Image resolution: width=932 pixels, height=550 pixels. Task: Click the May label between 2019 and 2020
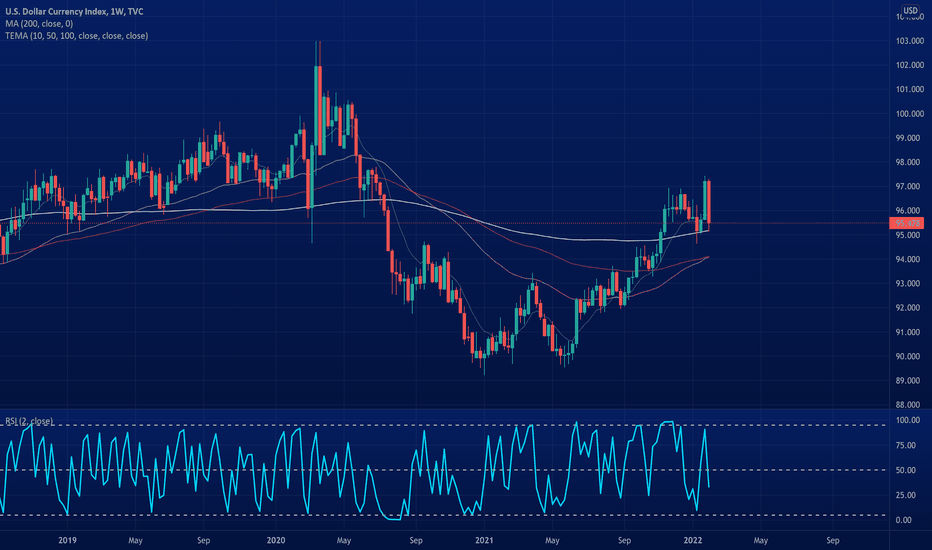coord(135,540)
